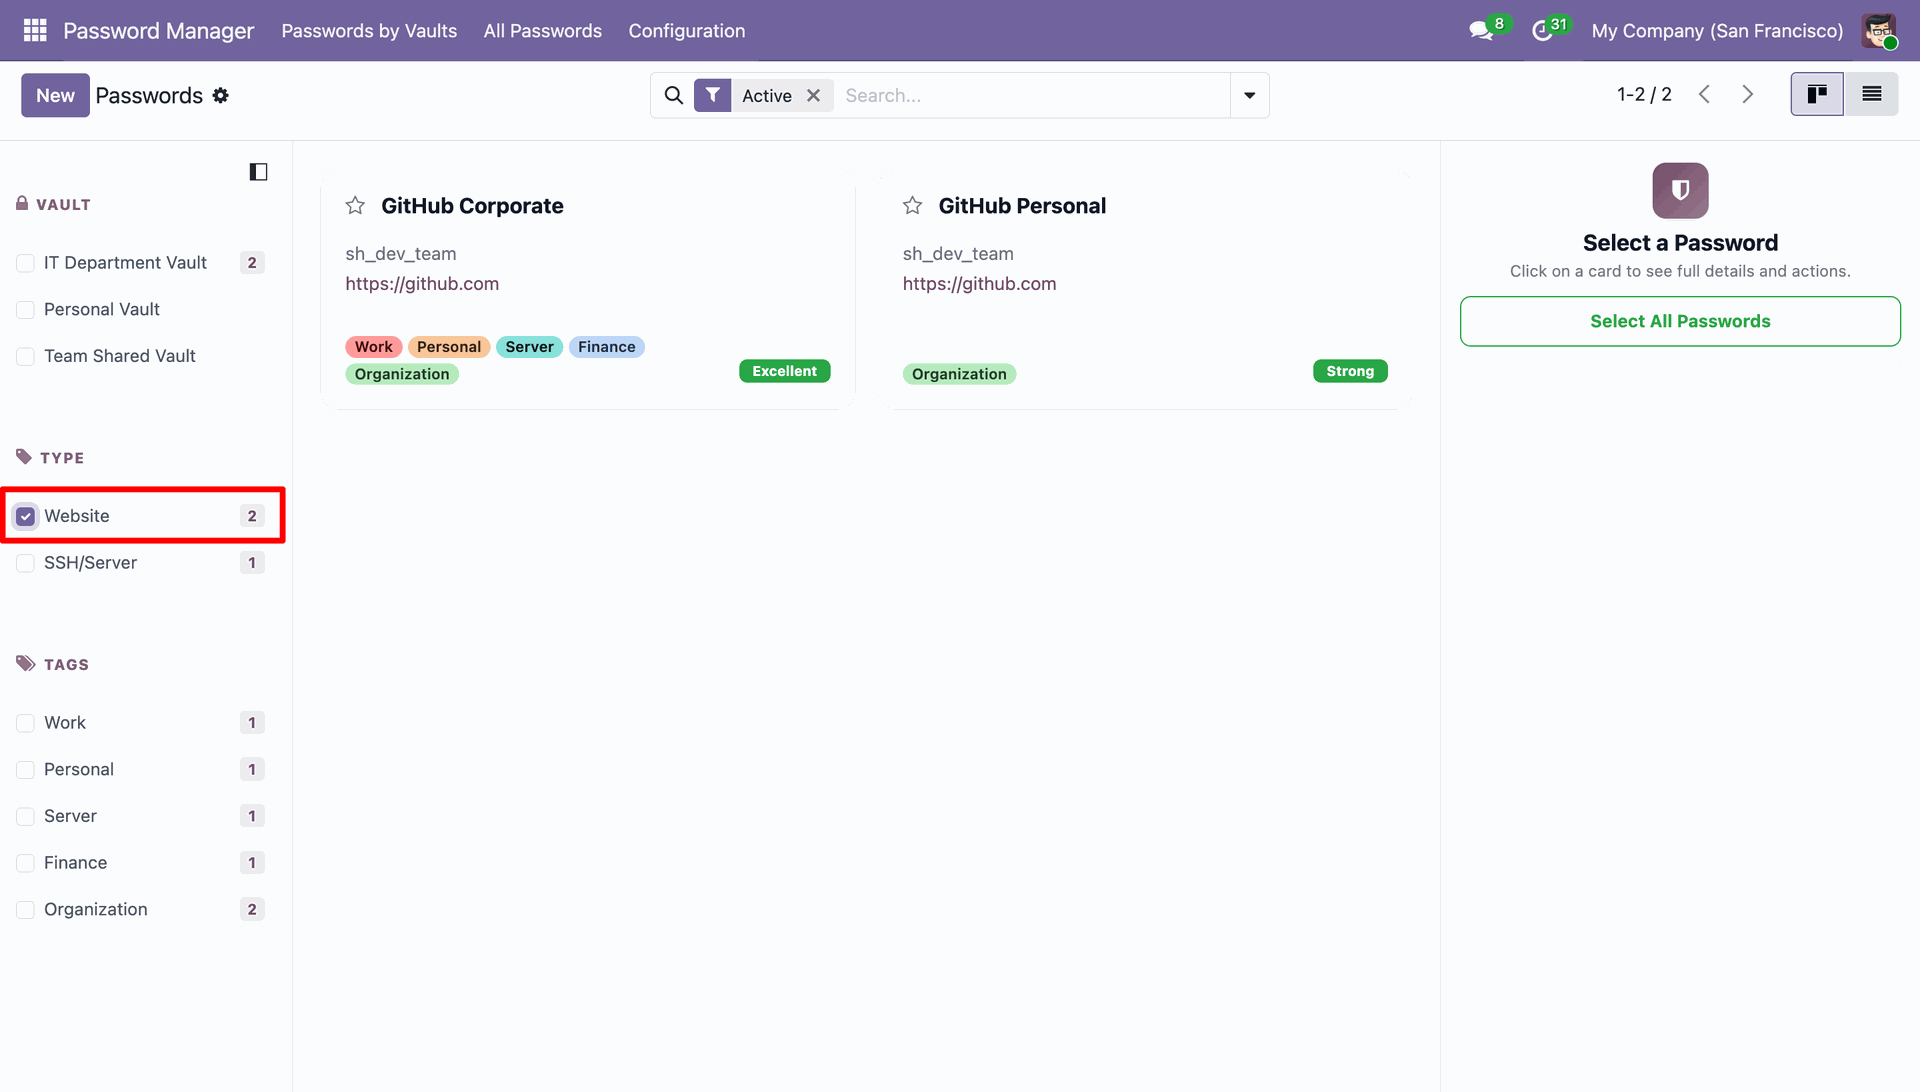Uncheck the Website type filter

26,516
